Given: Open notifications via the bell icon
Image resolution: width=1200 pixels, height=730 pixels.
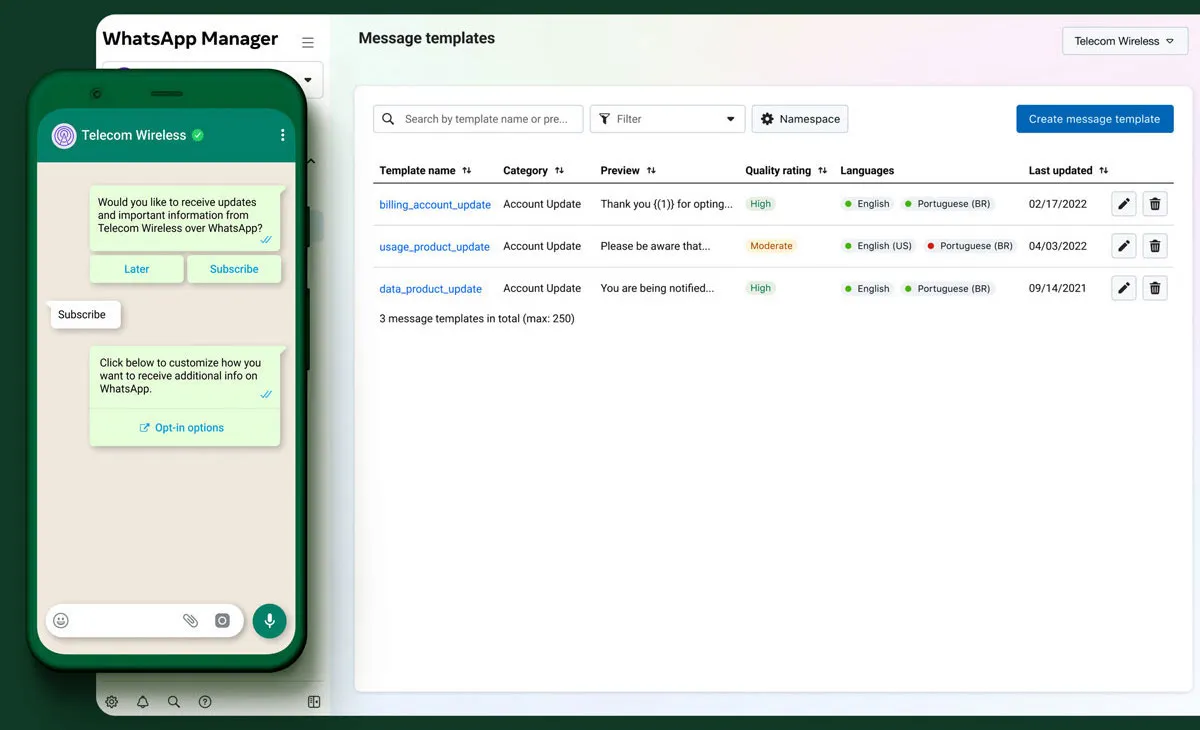Looking at the screenshot, I should coord(142,701).
